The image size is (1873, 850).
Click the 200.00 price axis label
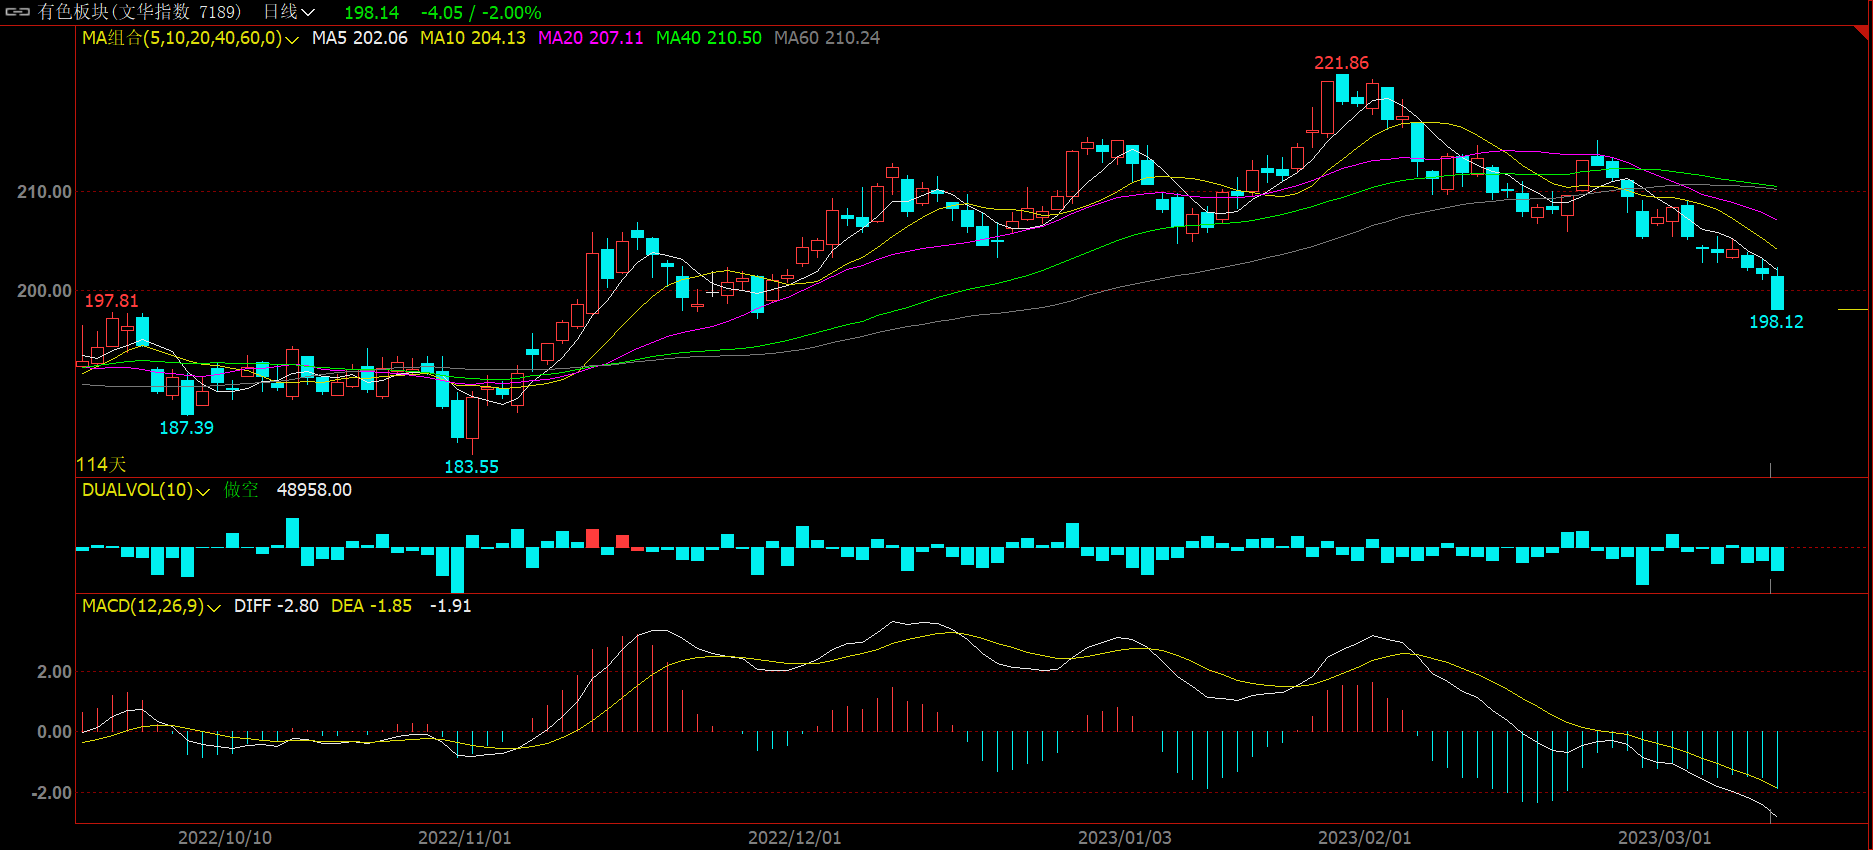pos(44,291)
